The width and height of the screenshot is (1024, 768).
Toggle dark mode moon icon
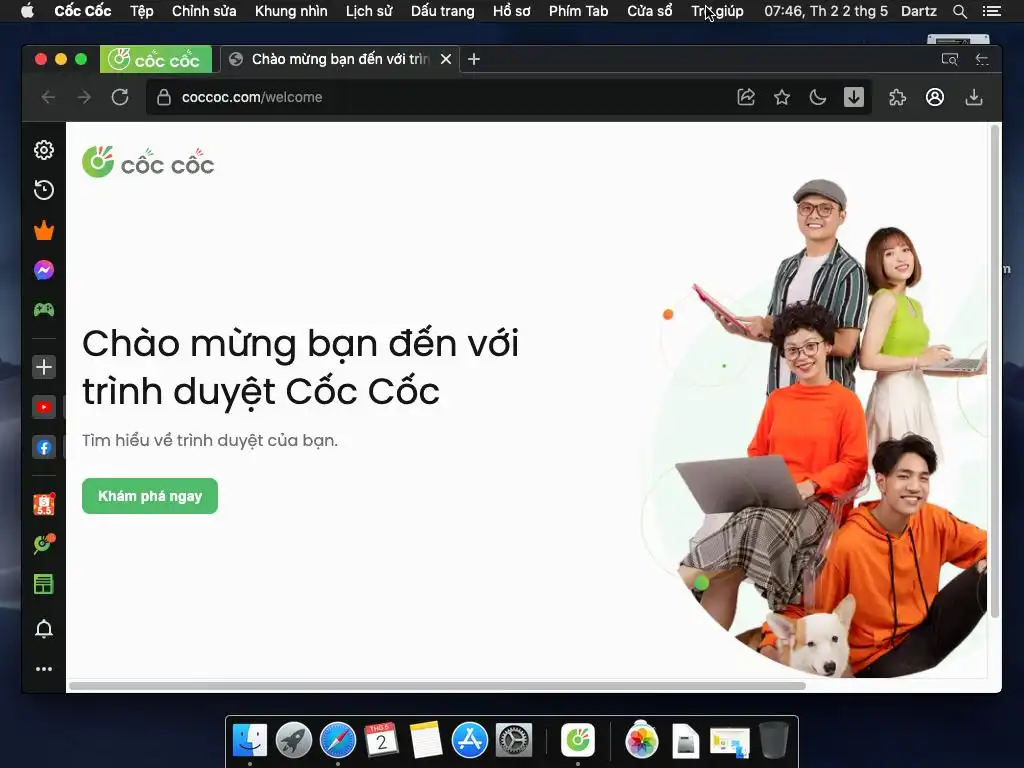click(818, 97)
